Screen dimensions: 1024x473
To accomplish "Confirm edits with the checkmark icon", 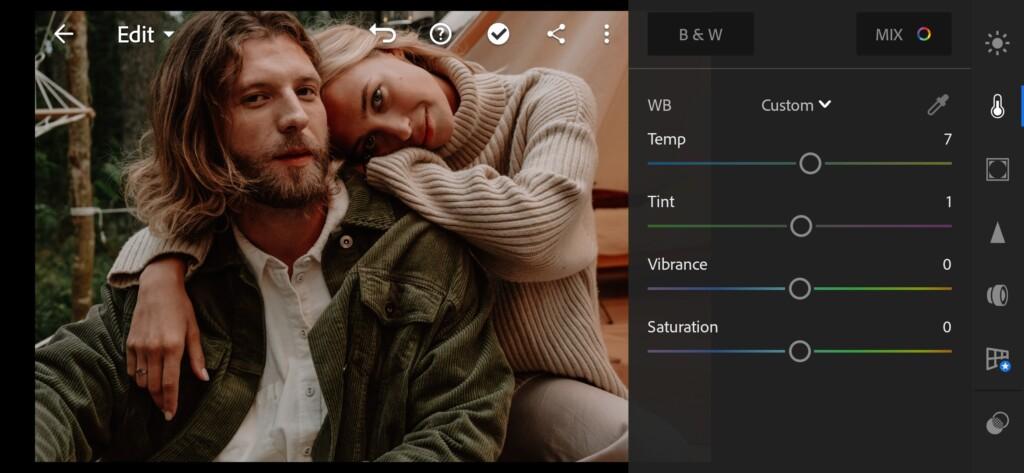I will coord(498,34).
